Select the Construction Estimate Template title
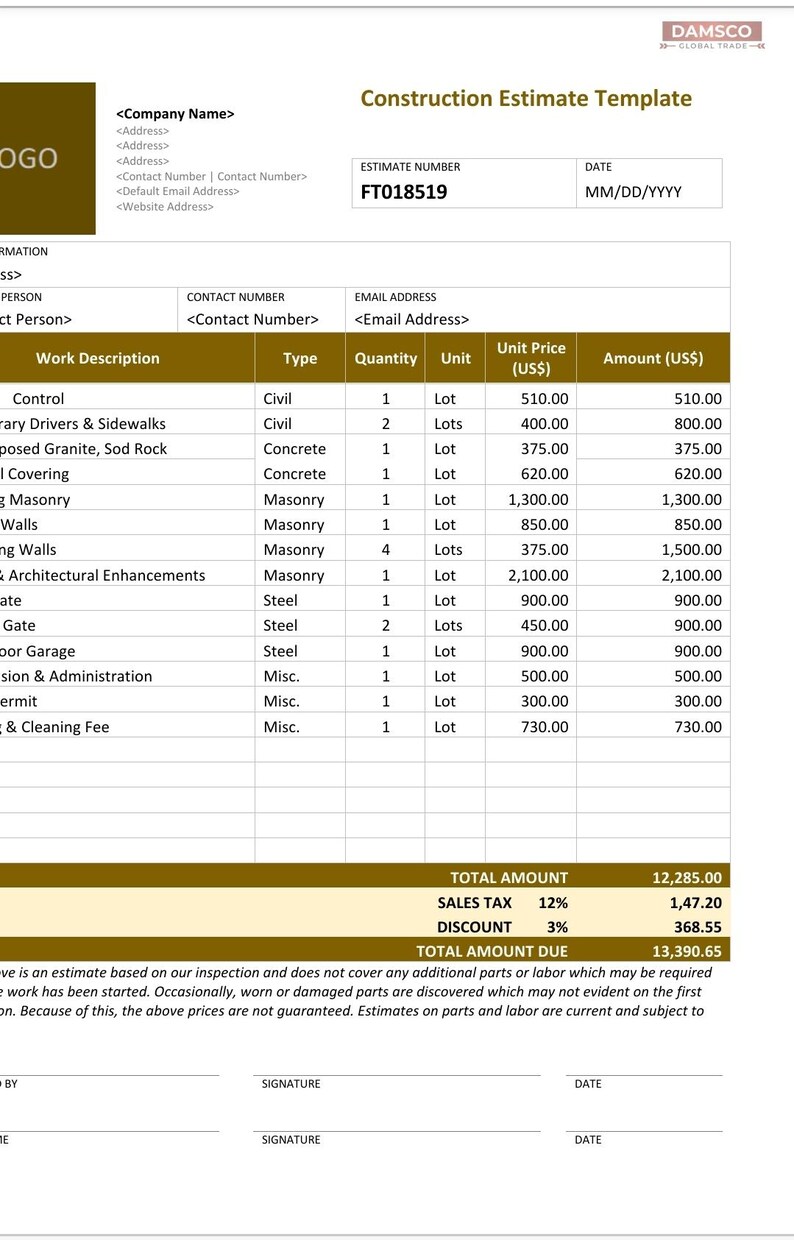This screenshot has height=1240, width=794. [526, 98]
